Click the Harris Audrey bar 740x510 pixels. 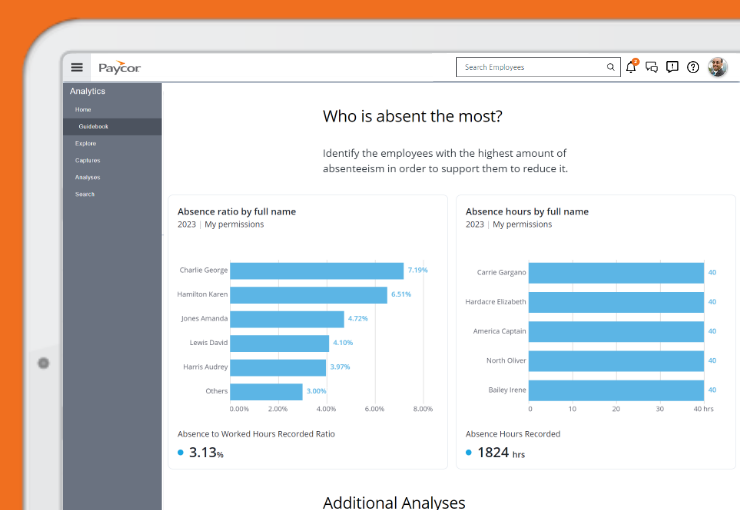(278, 368)
